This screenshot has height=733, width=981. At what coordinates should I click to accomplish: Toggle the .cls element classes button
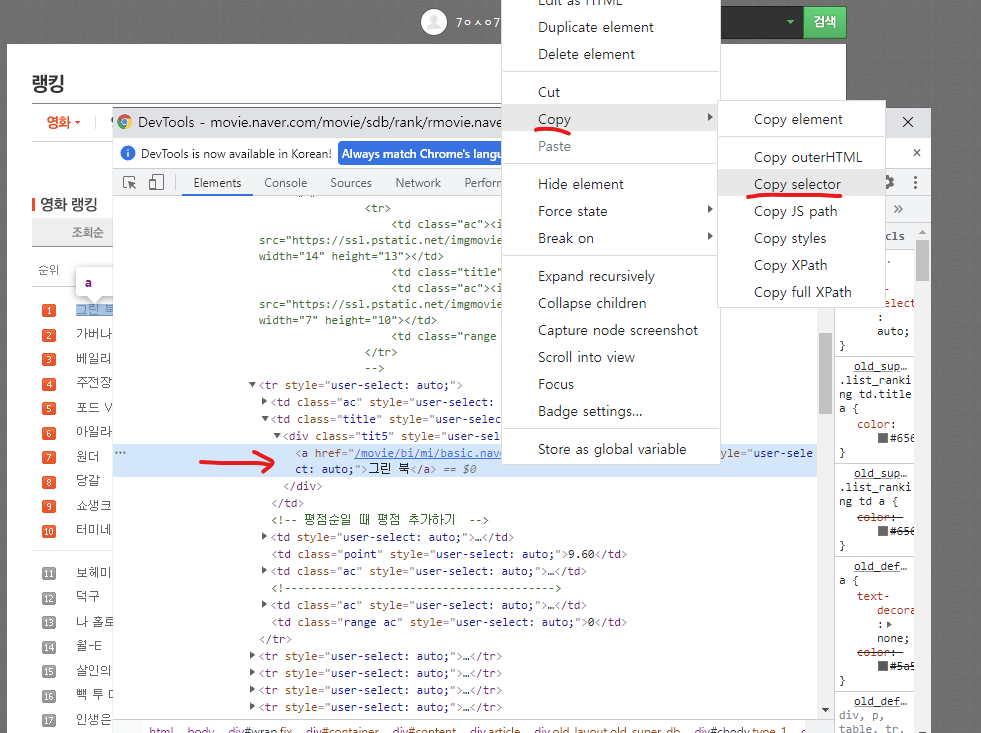click(x=895, y=236)
